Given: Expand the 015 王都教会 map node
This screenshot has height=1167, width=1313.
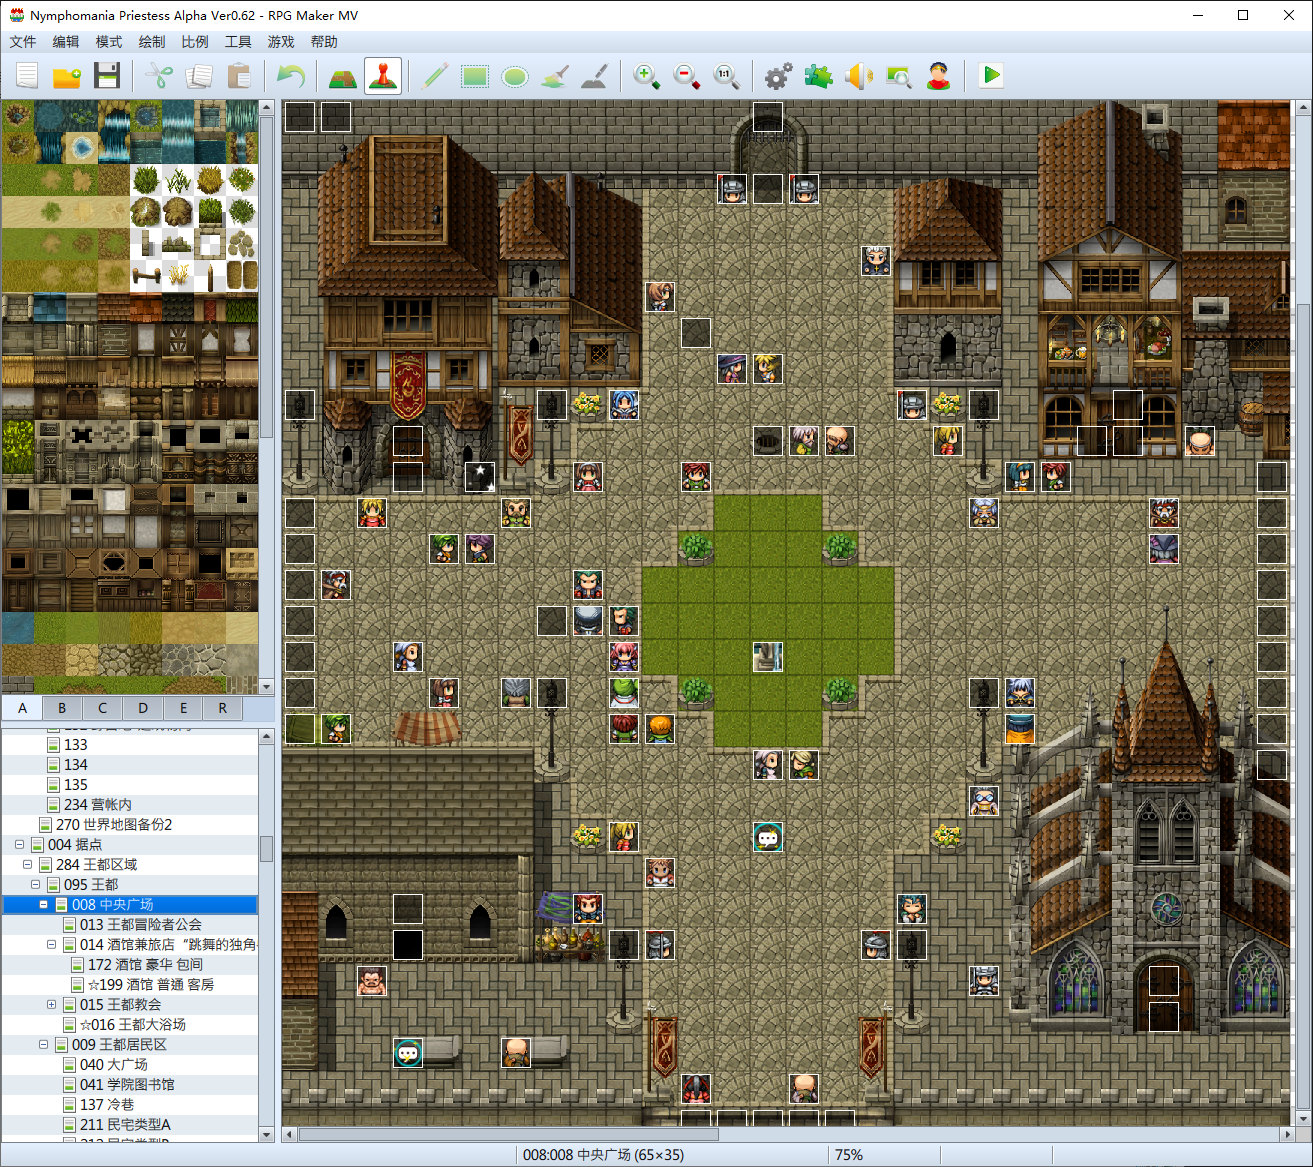Looking at the screenshot, I should (51, 1004).
